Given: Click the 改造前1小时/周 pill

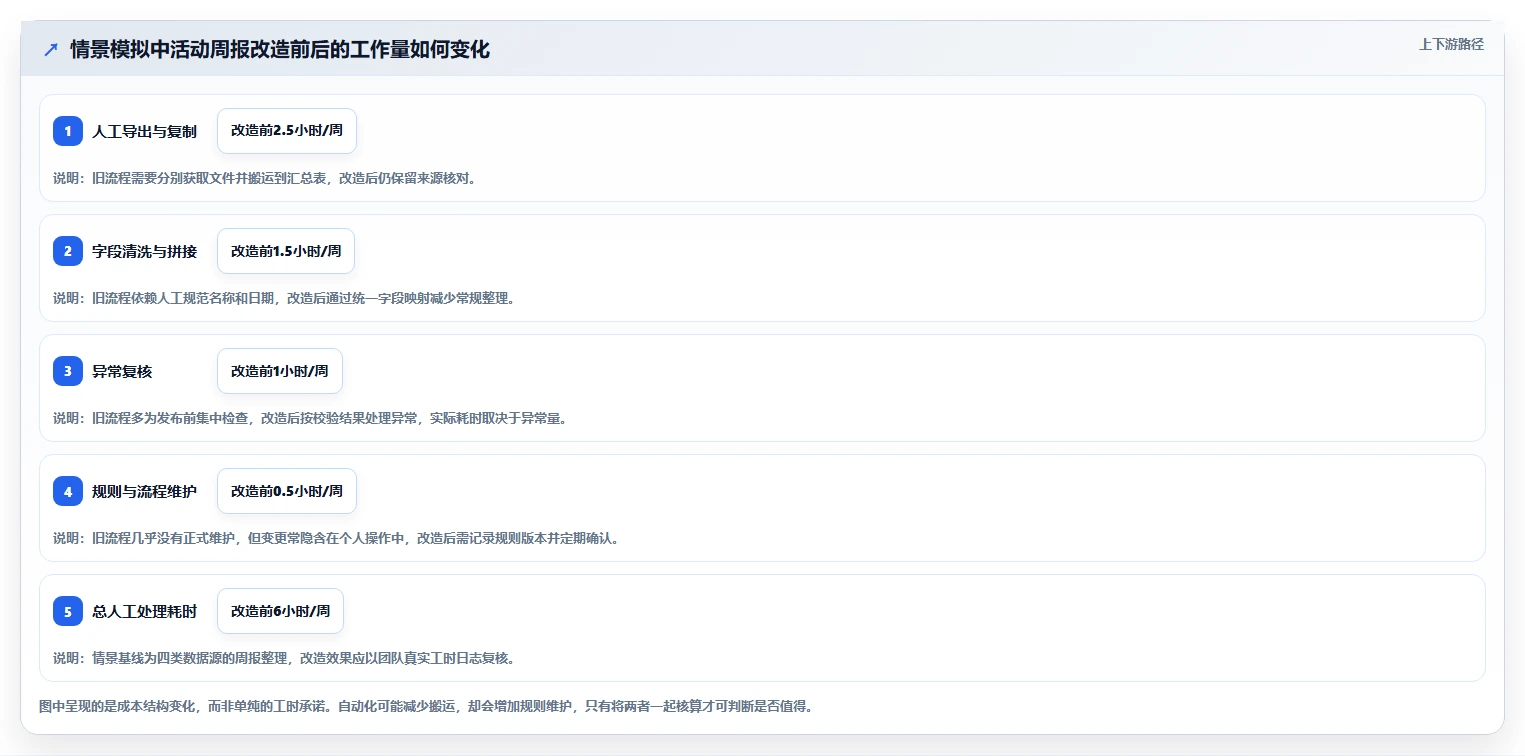Looking at the screenshot, I should 280,371.
